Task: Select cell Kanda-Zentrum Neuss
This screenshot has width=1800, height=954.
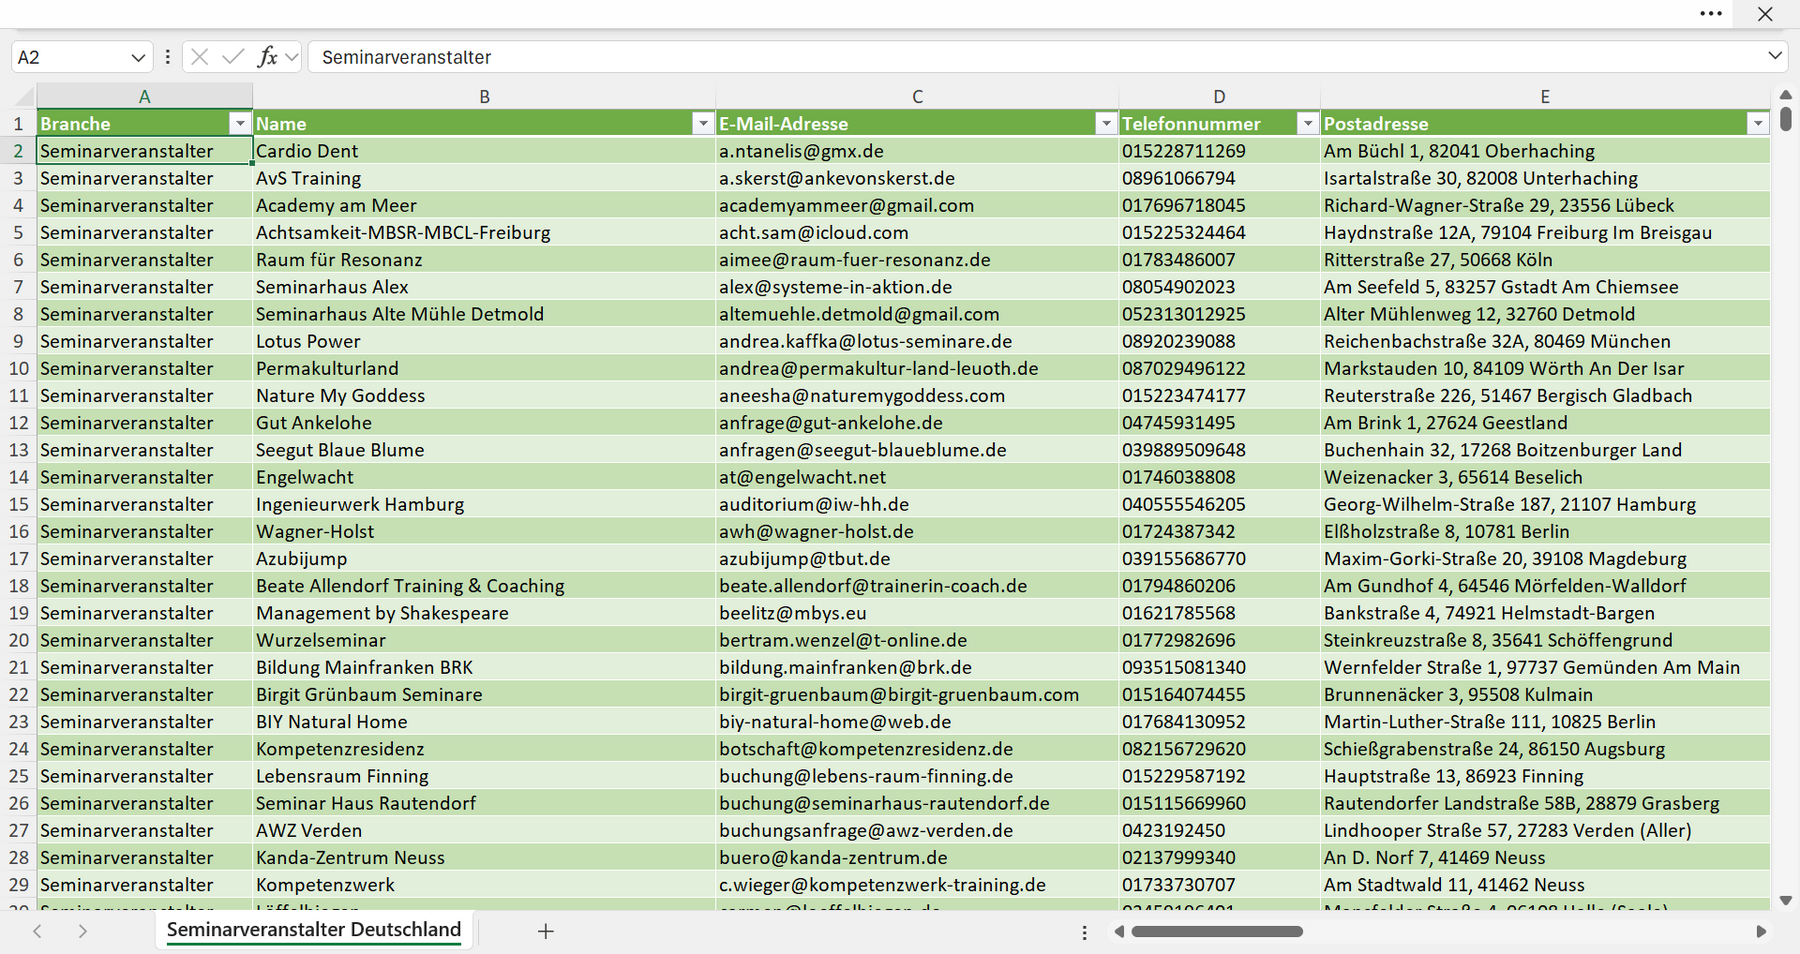Action: click(485, 857)
